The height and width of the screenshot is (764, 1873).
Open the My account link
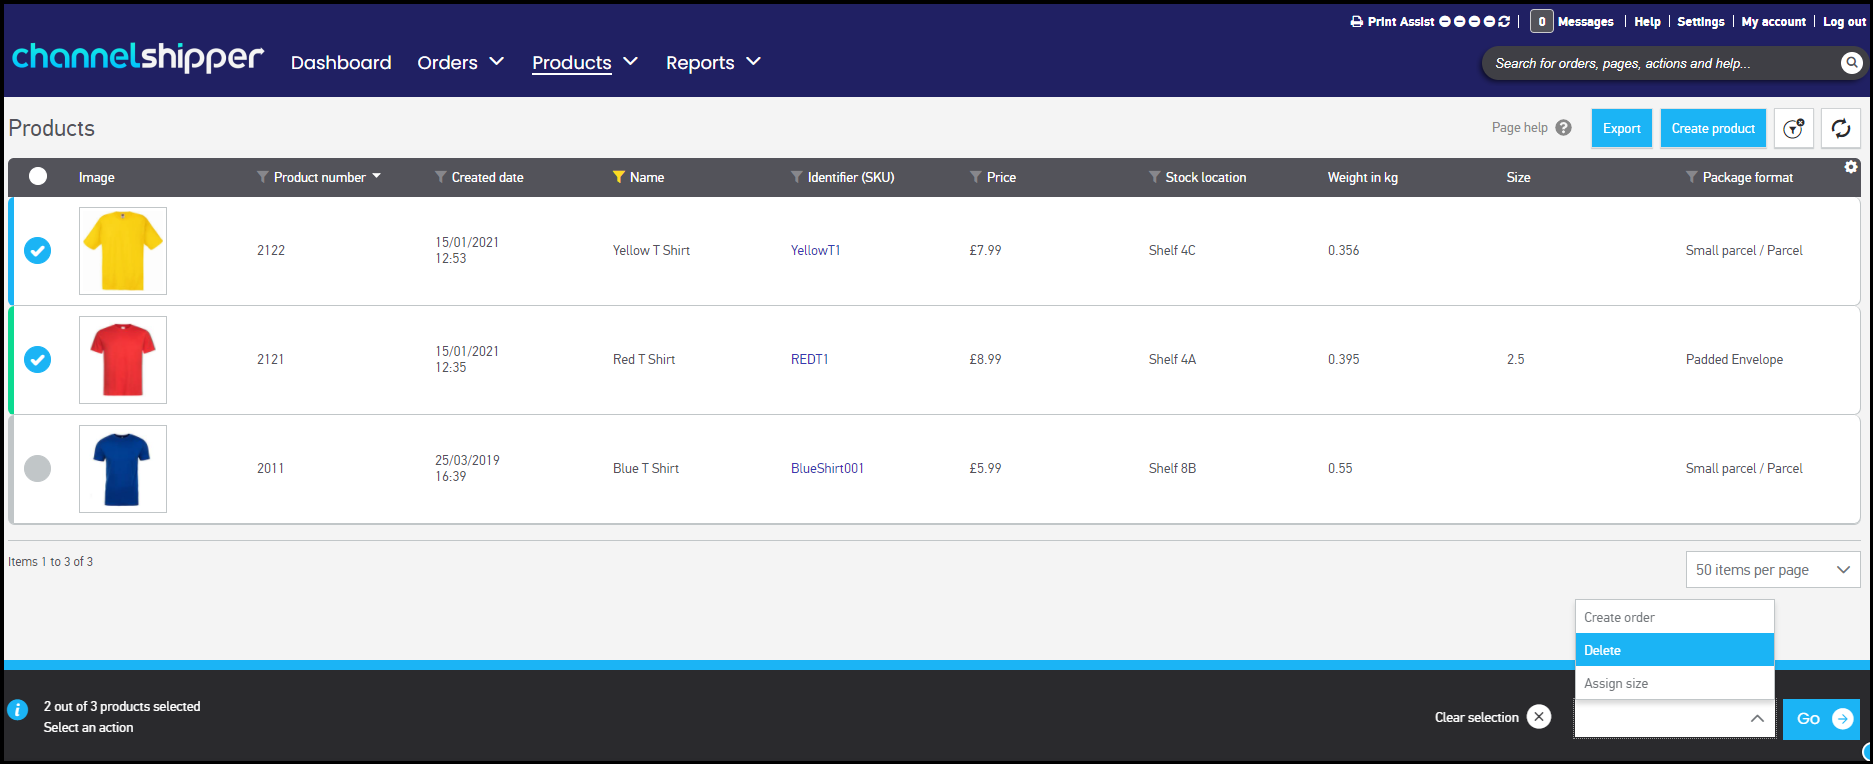(x=1773, y=21)
